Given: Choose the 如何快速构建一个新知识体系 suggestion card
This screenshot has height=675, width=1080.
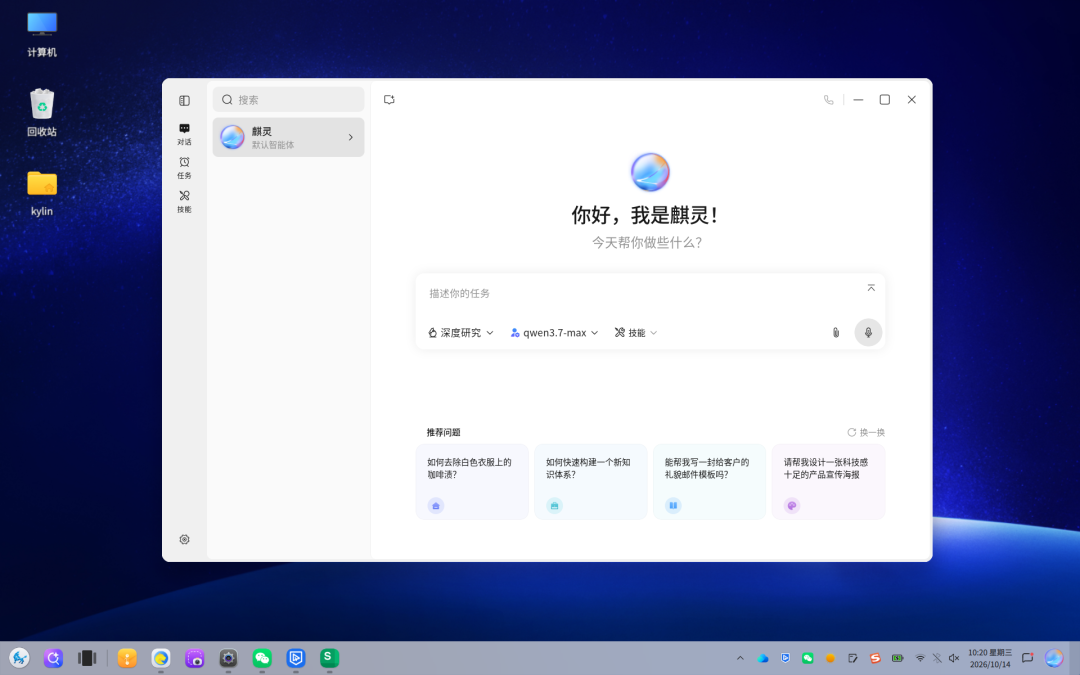Looking at the screenshot, I should point(590,482).
